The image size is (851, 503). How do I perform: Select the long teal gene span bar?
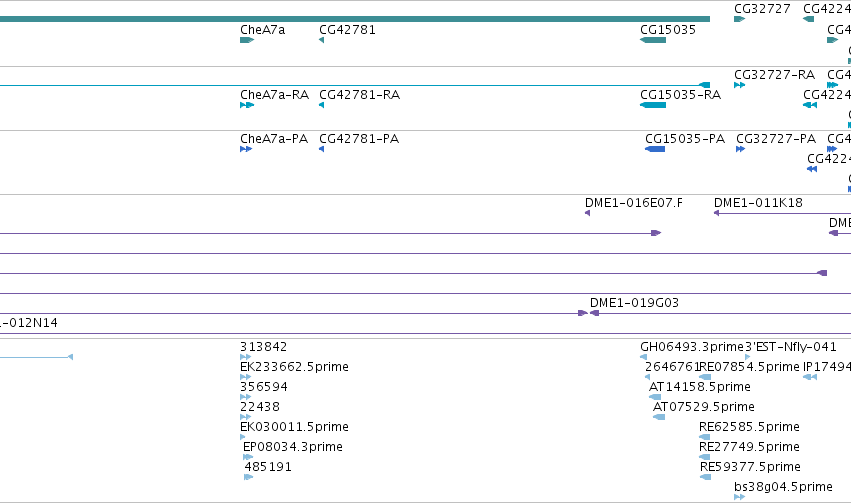coord(355,19)
